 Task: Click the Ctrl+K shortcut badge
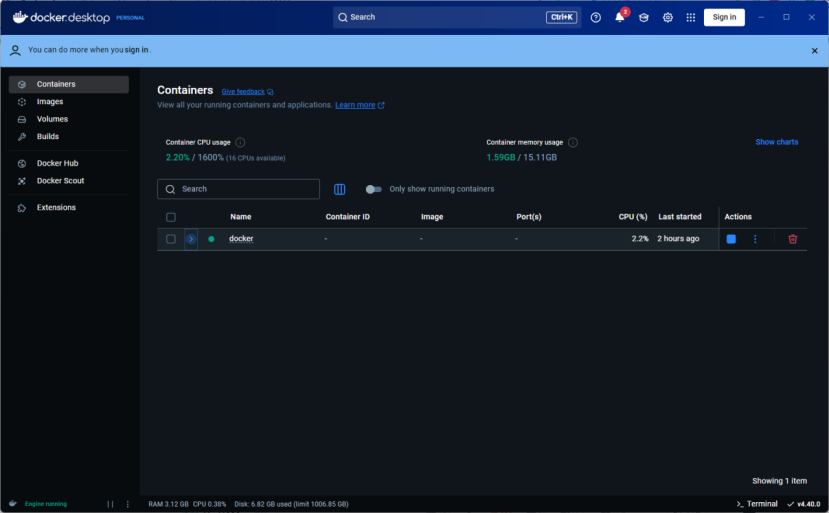click(x=561, y=17)
